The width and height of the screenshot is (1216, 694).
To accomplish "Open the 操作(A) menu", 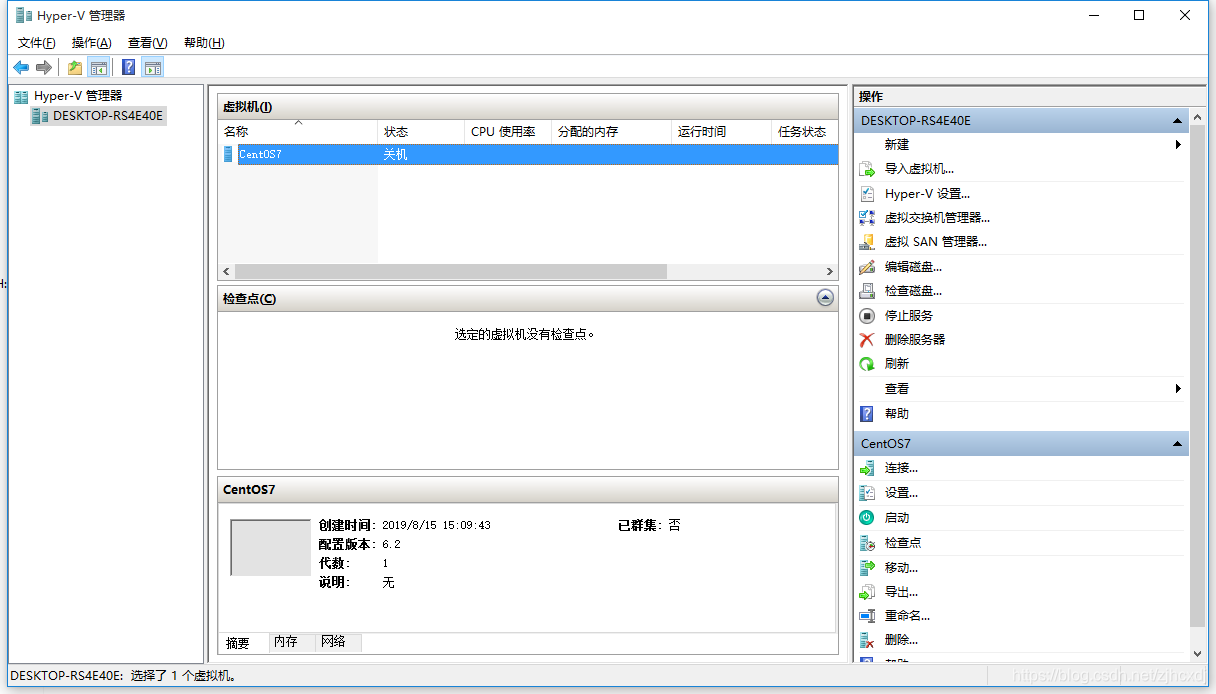I will pyautogui.click(x=92, y=43).
